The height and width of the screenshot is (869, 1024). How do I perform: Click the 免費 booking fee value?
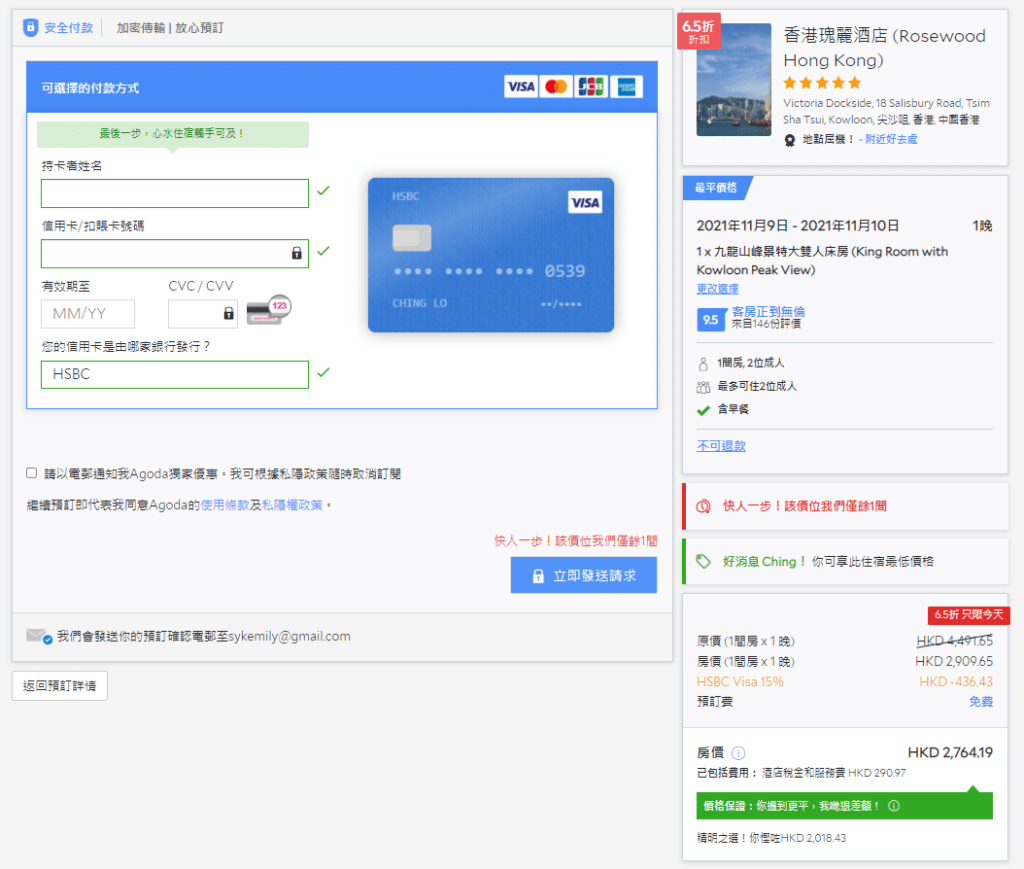981,702
